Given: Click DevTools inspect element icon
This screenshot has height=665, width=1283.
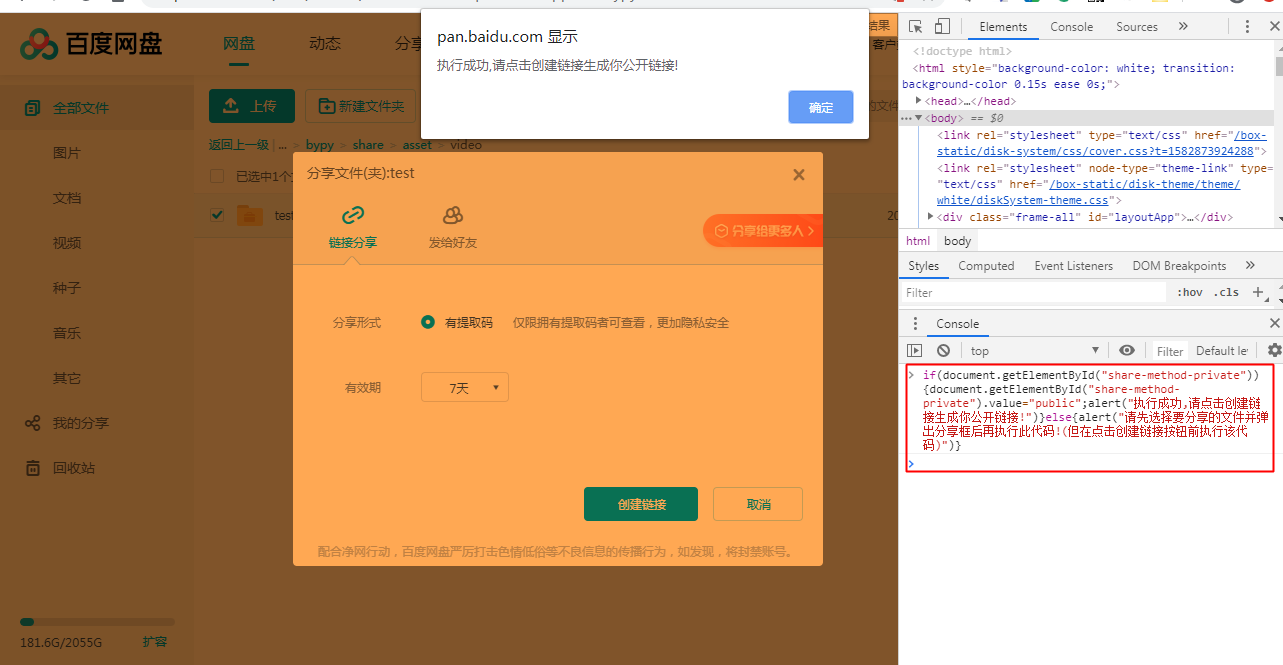Looking at the screenshot, I should coord(916,27).
